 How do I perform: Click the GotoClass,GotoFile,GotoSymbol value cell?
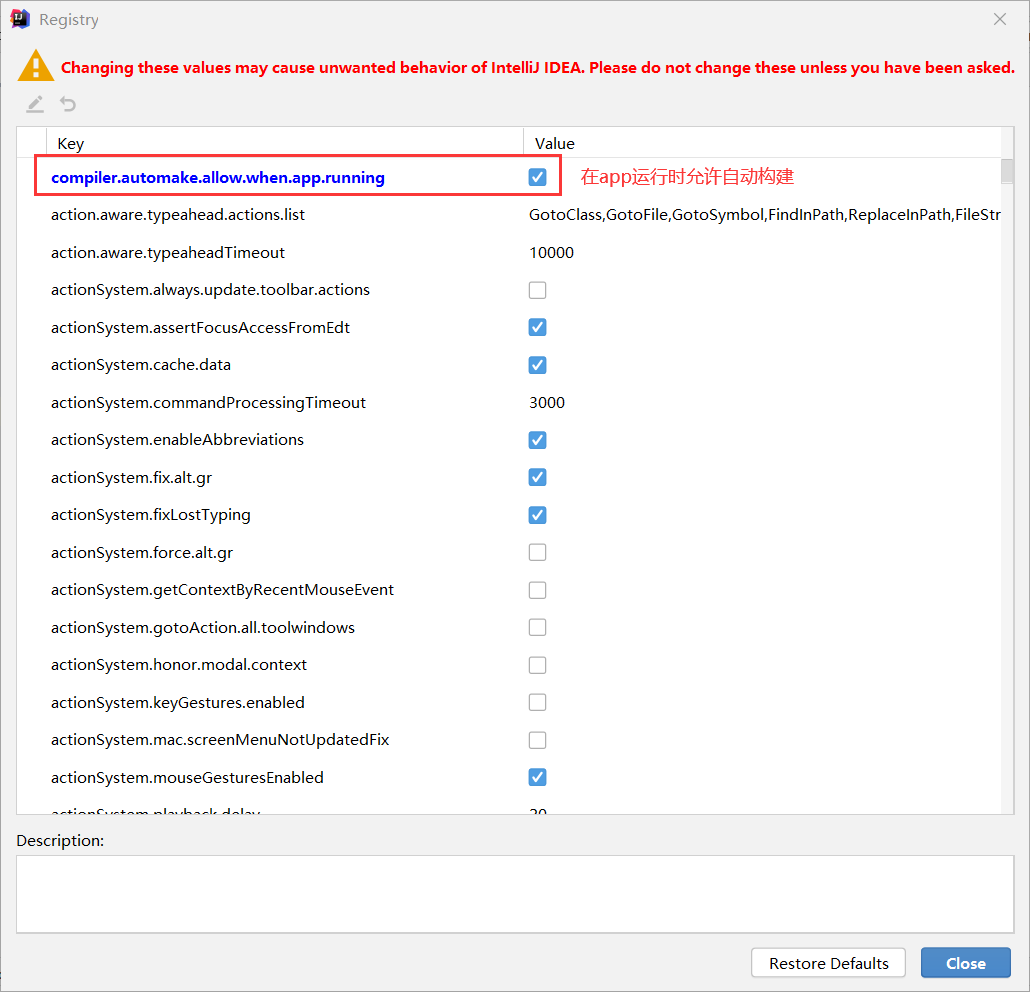point(765,215)
